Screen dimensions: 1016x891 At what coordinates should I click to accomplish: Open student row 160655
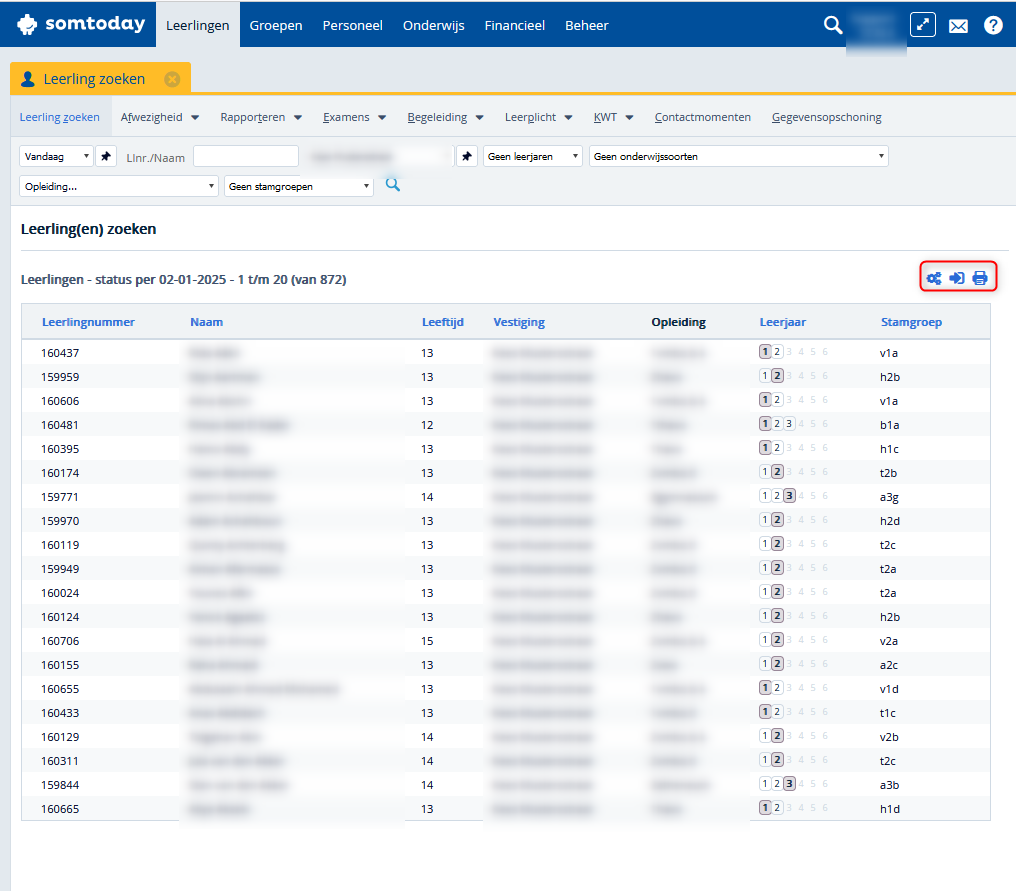point(505,688)
